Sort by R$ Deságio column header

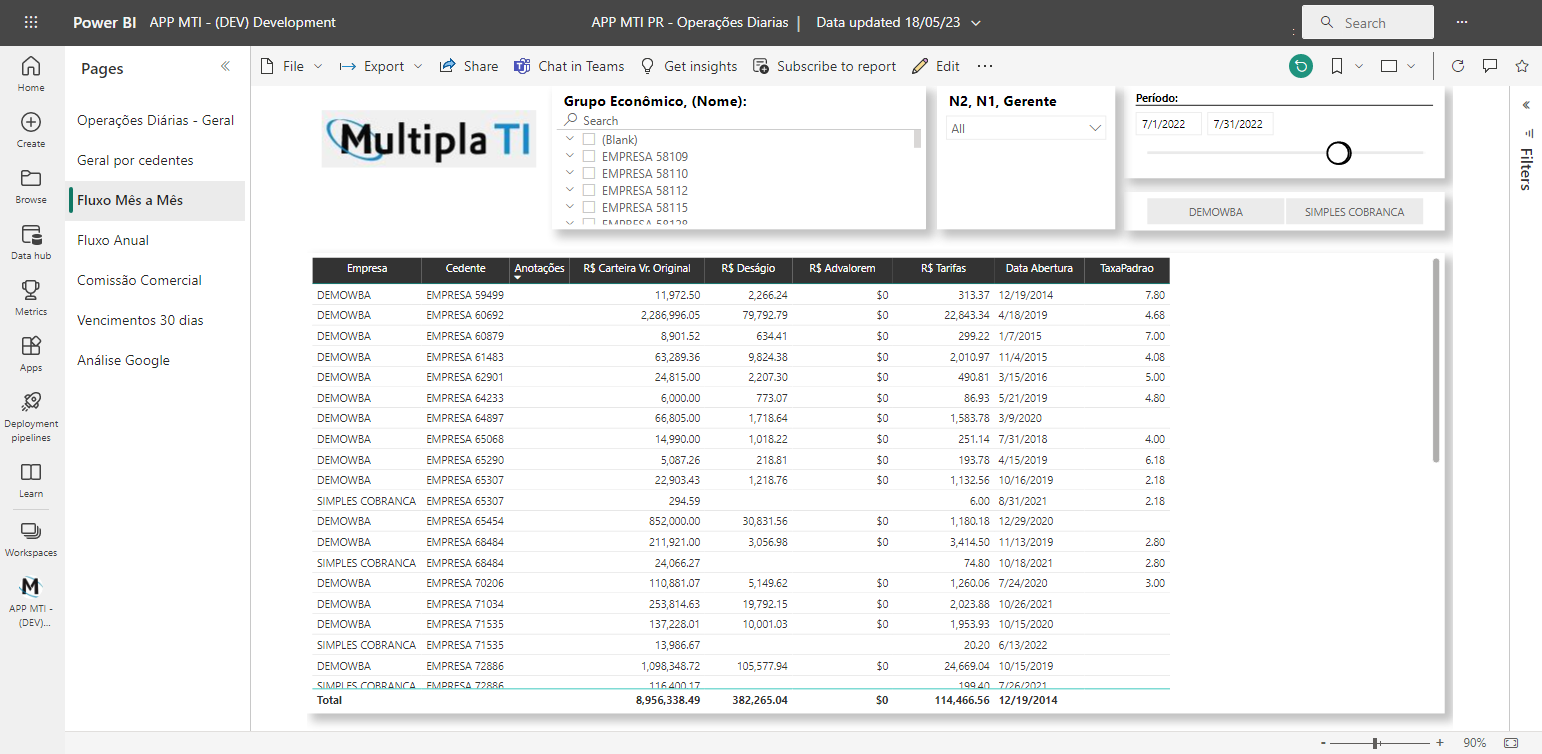pos(749,268)
